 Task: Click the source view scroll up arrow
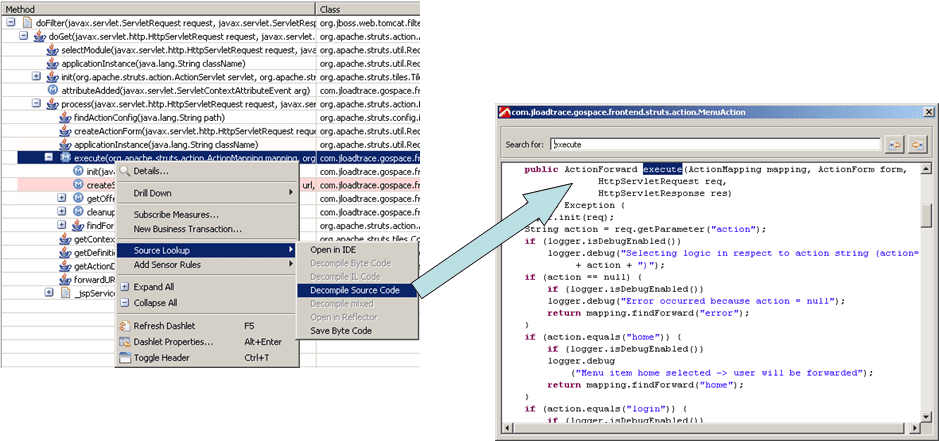click(x=926, y=169)
